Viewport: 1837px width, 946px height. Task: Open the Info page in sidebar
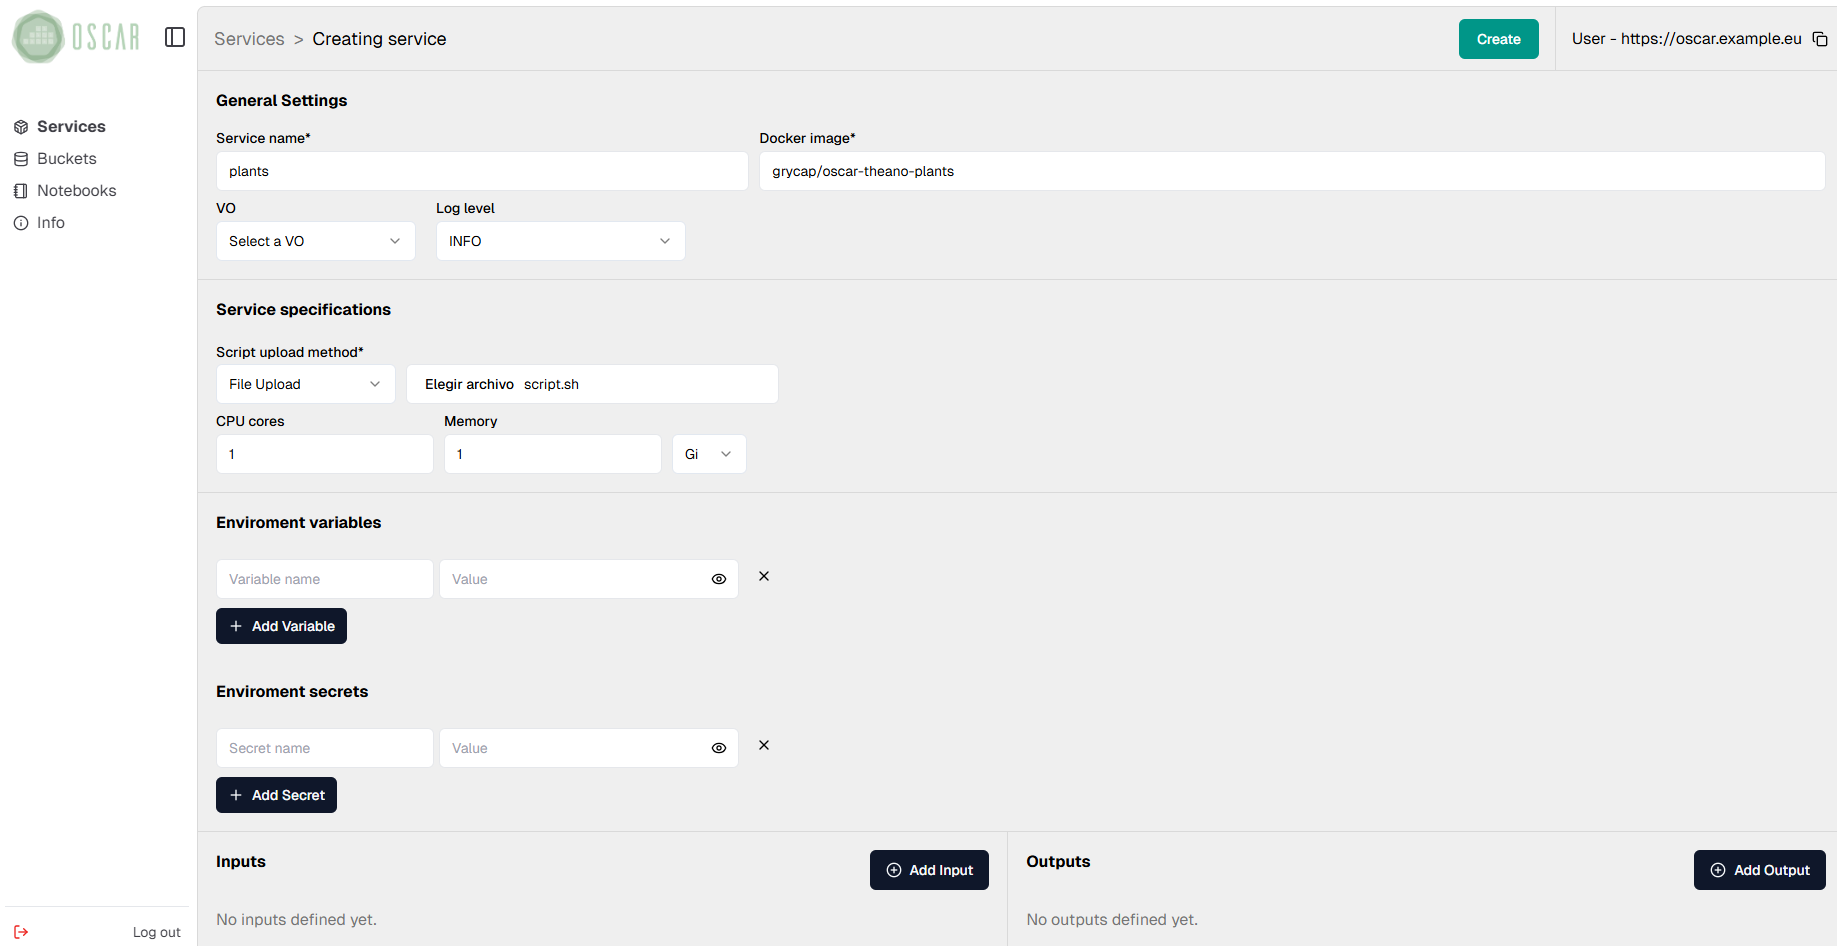click(x=50, y=223)
